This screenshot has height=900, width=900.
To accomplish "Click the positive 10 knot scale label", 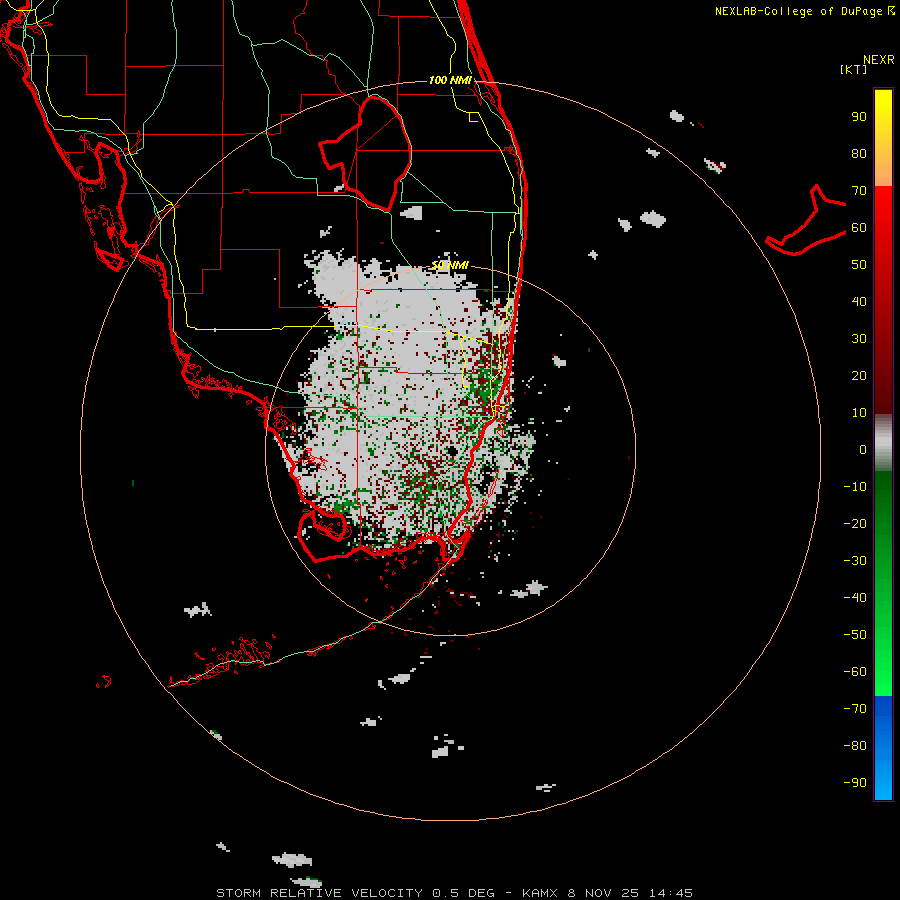I will click(859, 413).
